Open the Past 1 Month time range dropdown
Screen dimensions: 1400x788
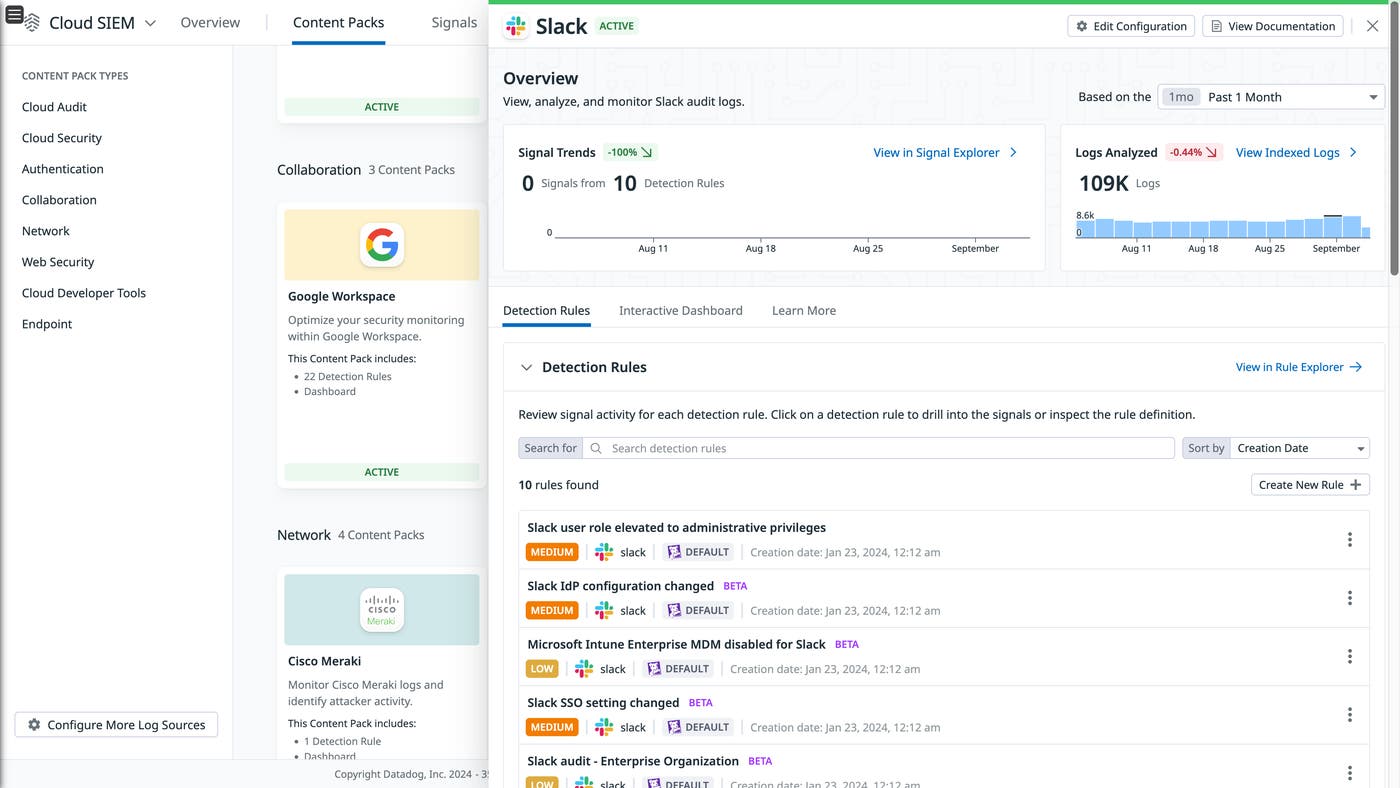point(1271,97)
